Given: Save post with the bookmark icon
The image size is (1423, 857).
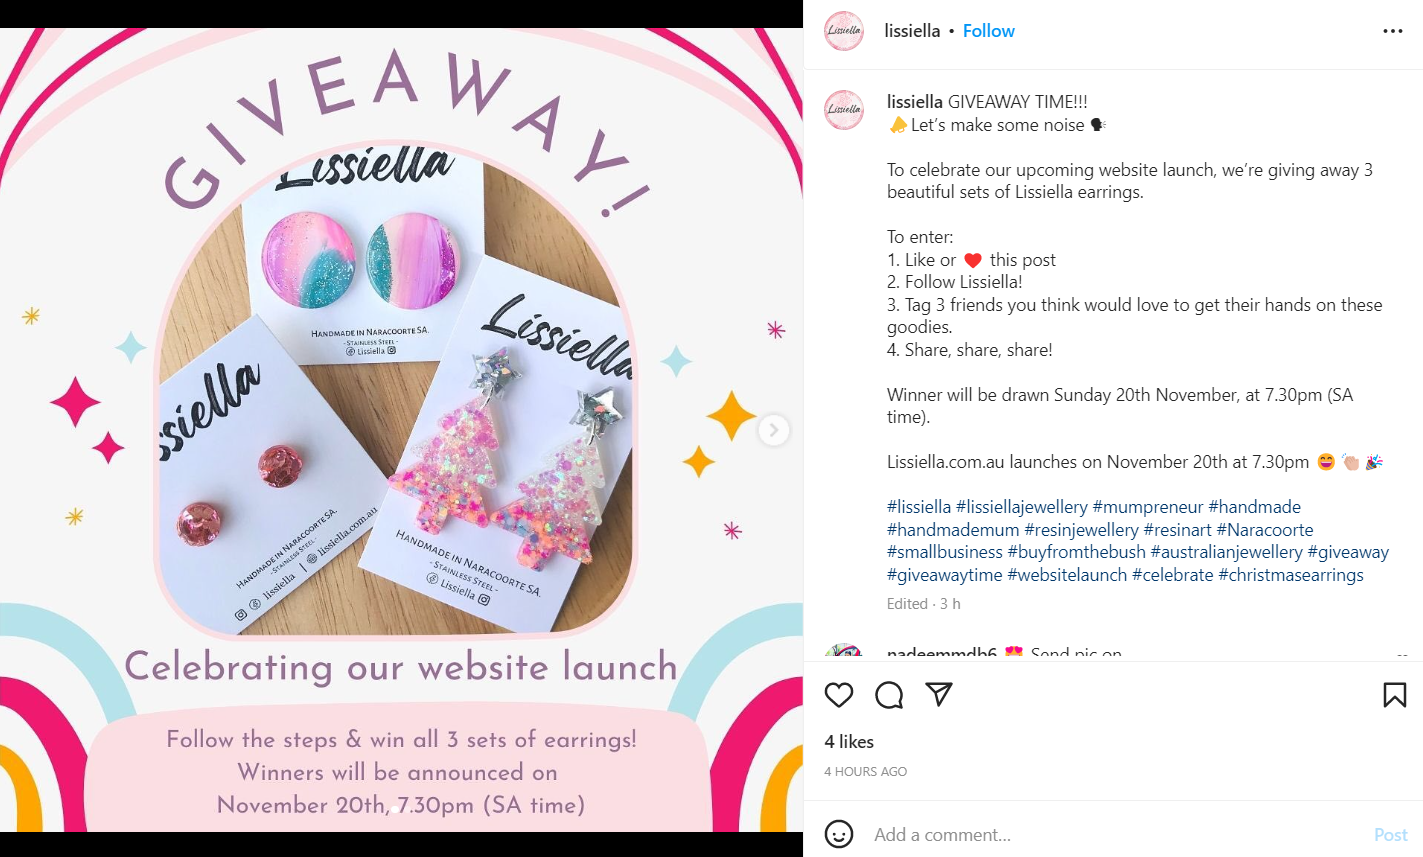Looking at the screenshot, I should [x=1395, y=695].
